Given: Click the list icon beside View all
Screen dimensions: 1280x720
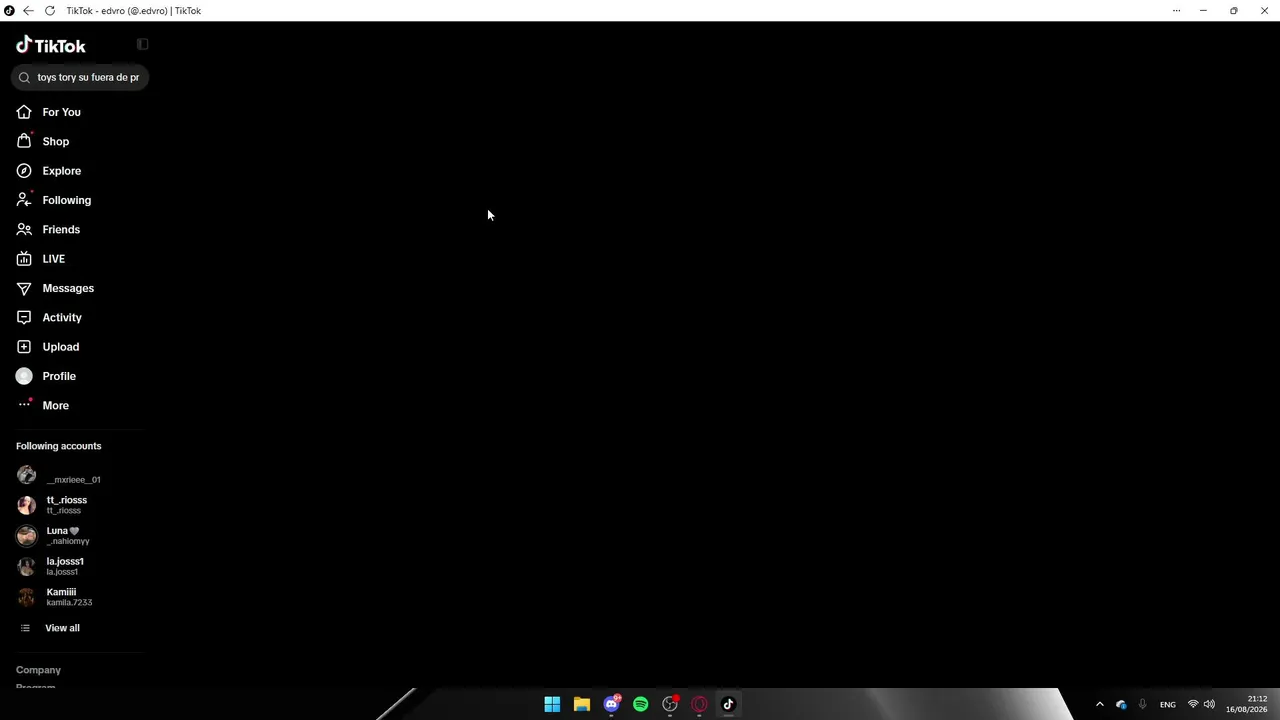Looking at the screenshot, I should (x=25, y=628).
